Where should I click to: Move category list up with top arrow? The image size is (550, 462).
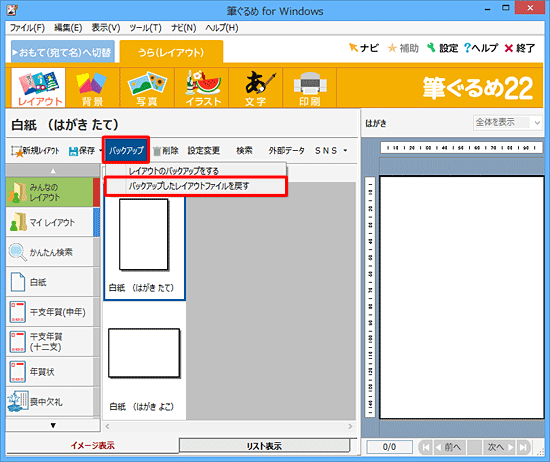[53, 171]
